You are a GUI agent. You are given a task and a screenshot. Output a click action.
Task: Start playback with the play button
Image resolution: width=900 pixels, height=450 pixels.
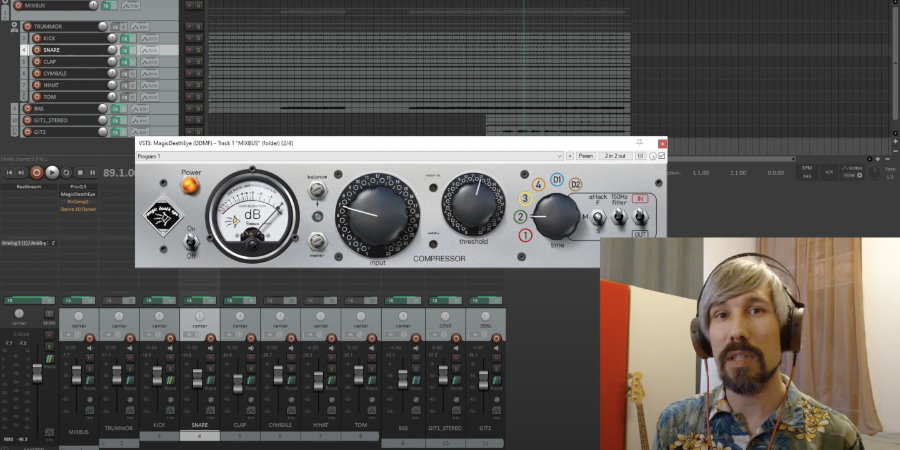[x=52, y=172]
